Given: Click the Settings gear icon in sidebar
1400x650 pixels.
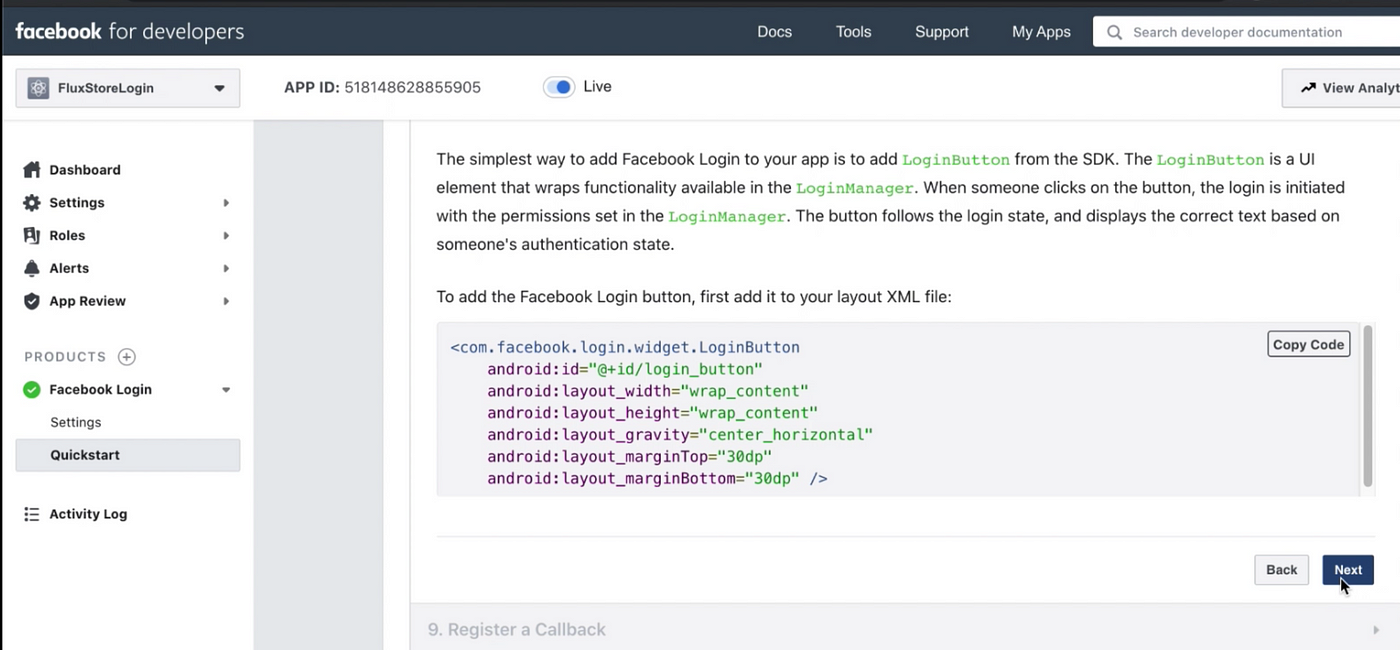Looking at the screenshot, I should tap(32, 203).
